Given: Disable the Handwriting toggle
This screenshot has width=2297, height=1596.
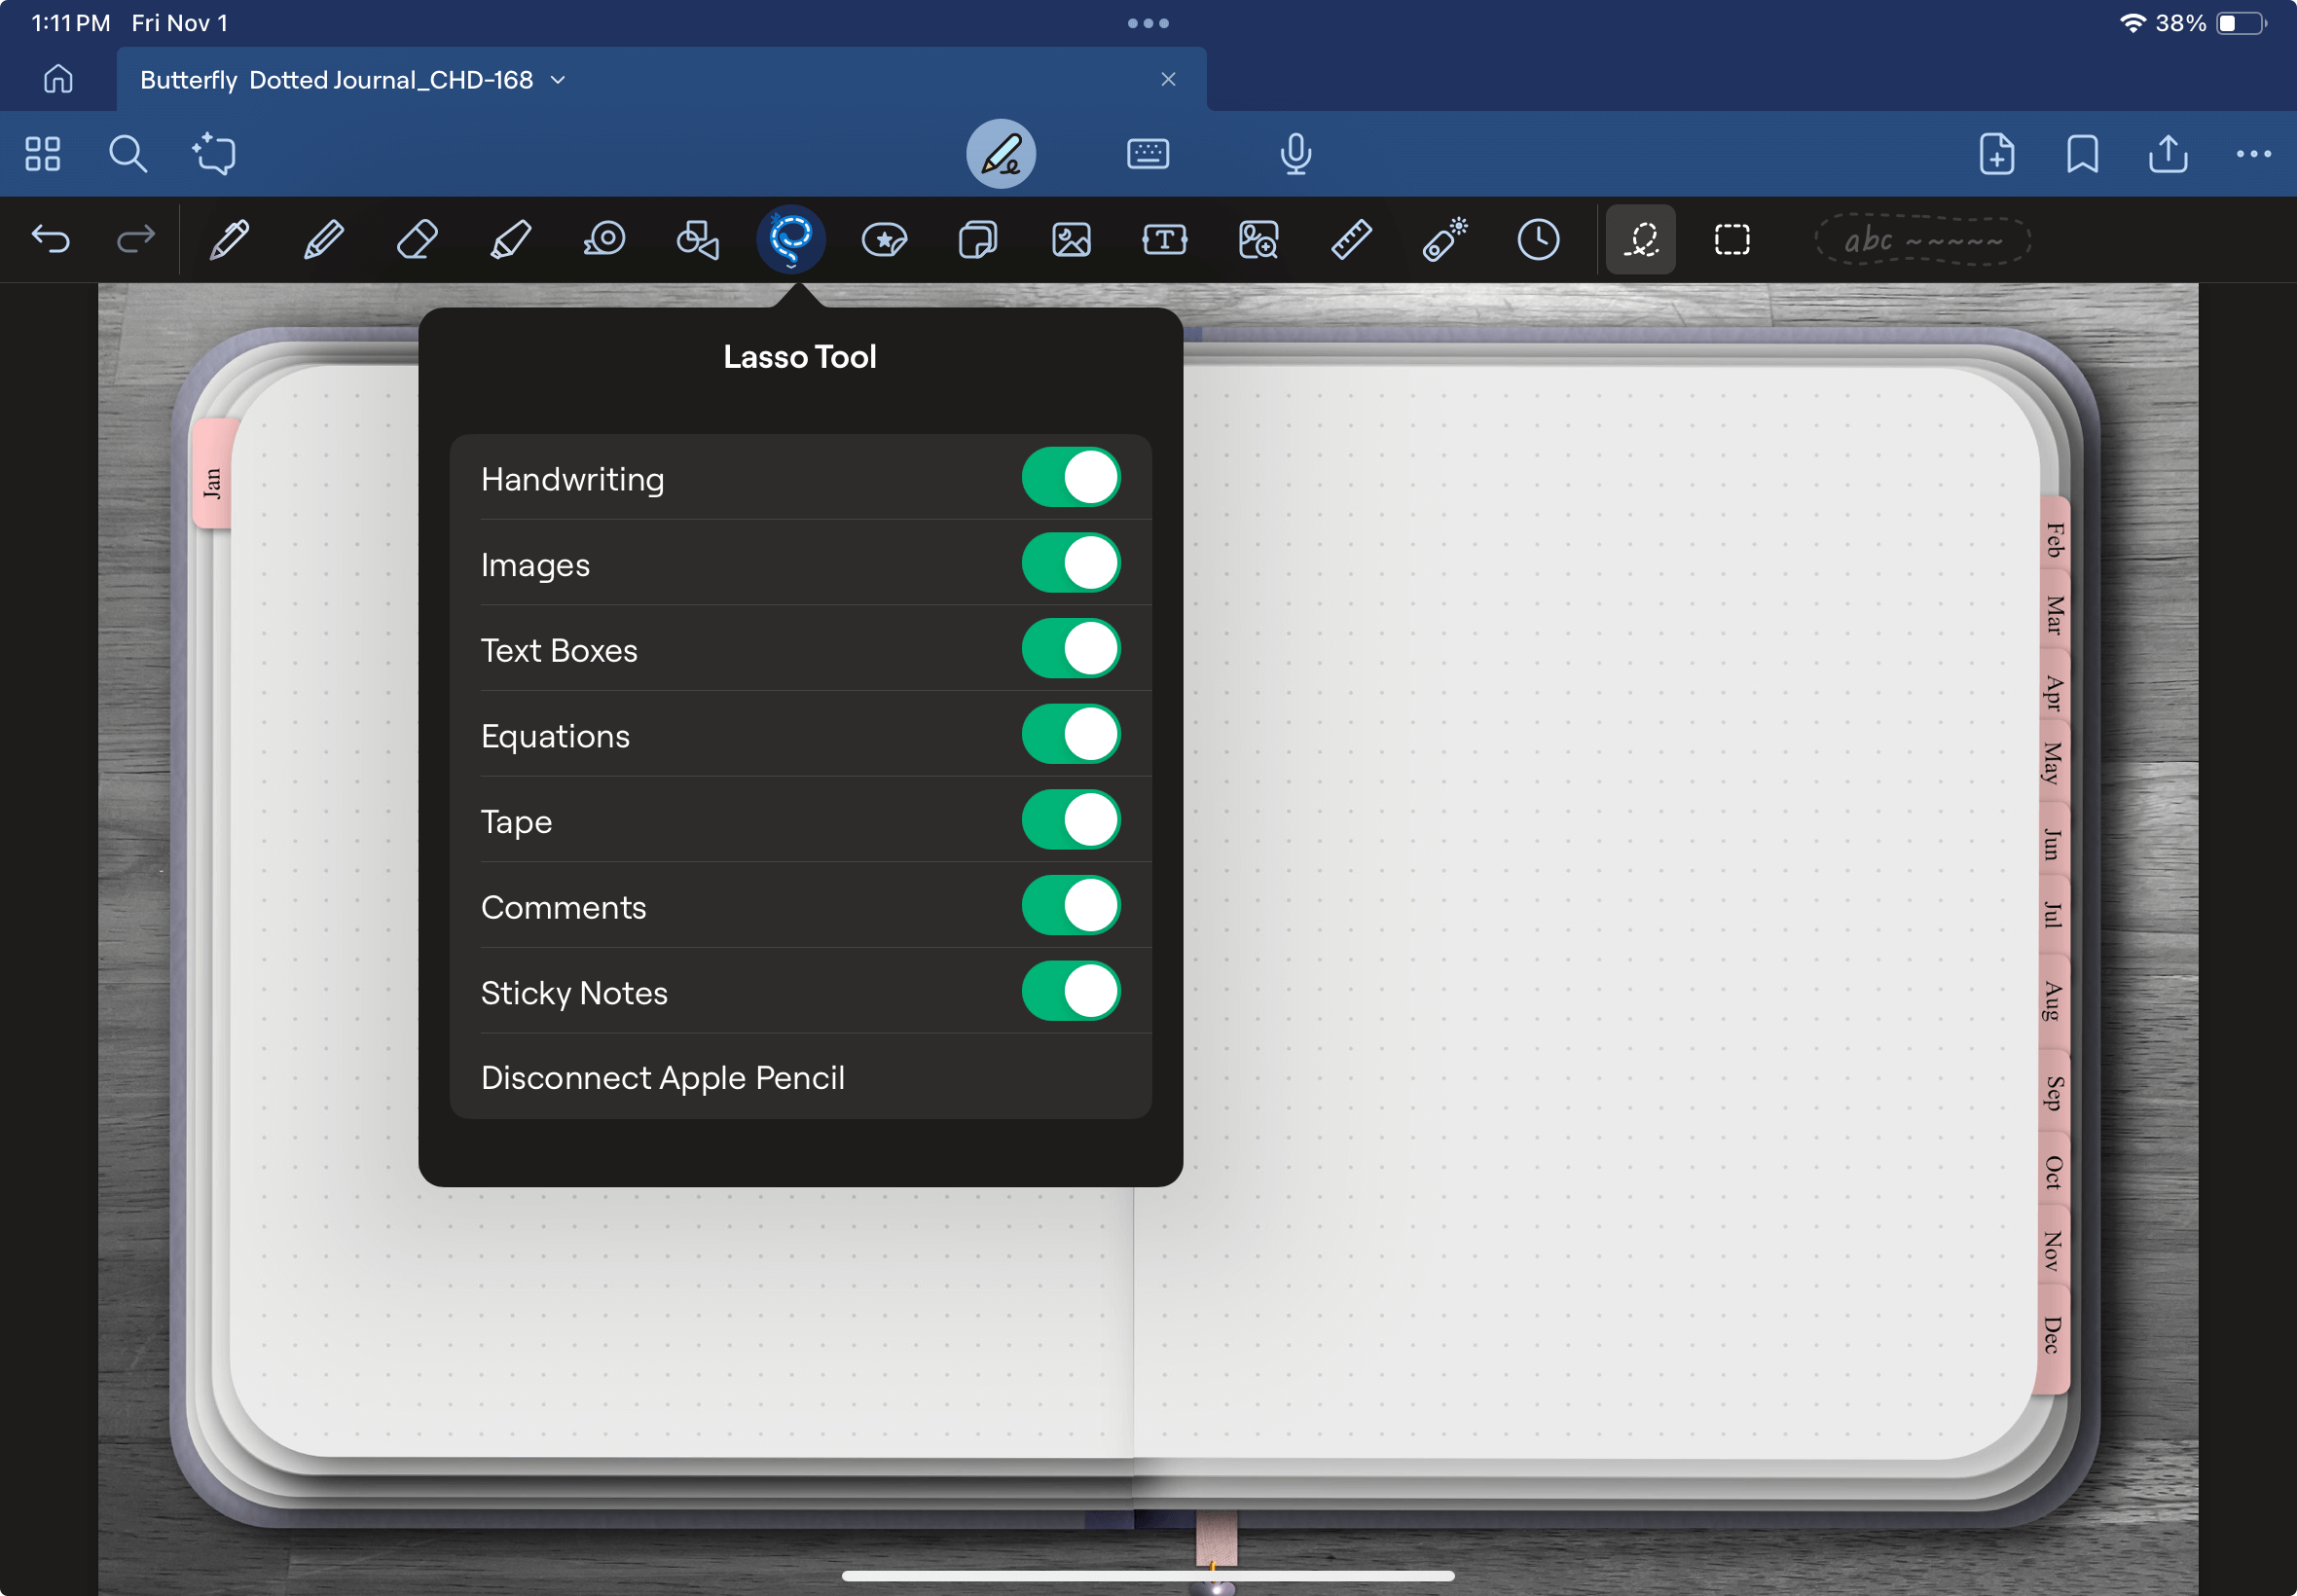Looking at the screenshot, I should (x=1070, y=478).
